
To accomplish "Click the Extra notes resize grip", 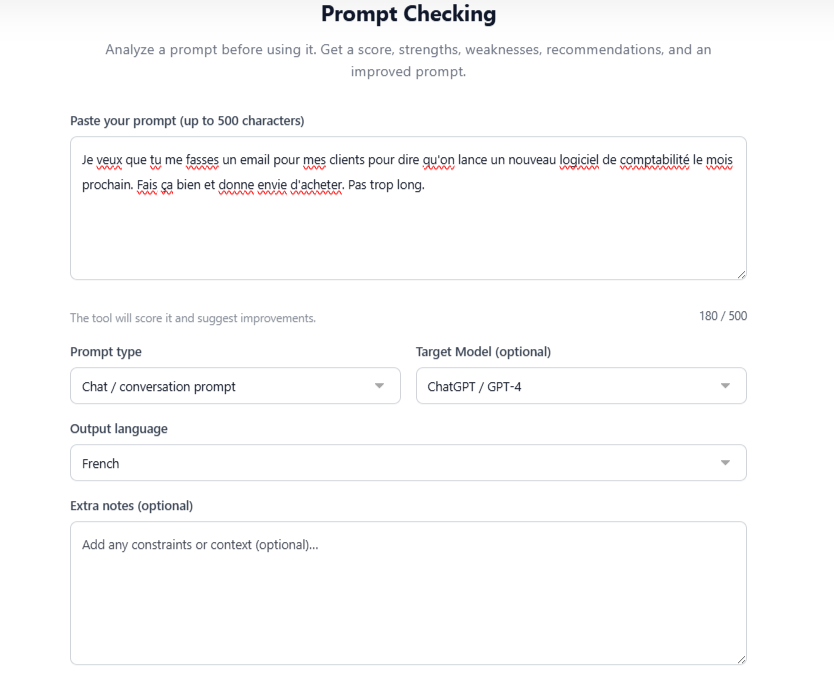I will point(741,658).
